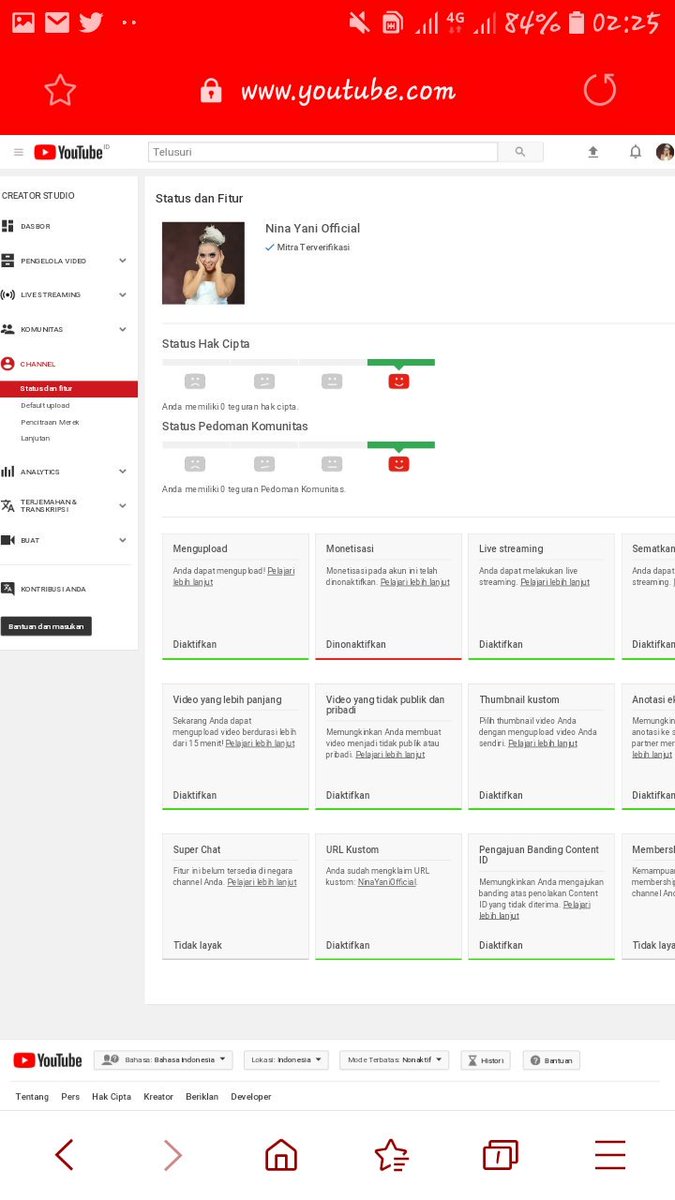Go forward with browser forward arrow
This screenshot has width=675, height=1200.
pyautogui.click(x=172, y=1155)
